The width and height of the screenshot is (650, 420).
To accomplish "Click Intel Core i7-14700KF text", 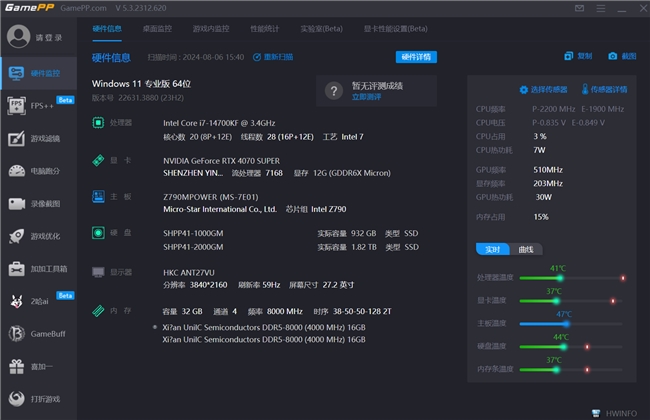I will [x=219, y=123].
